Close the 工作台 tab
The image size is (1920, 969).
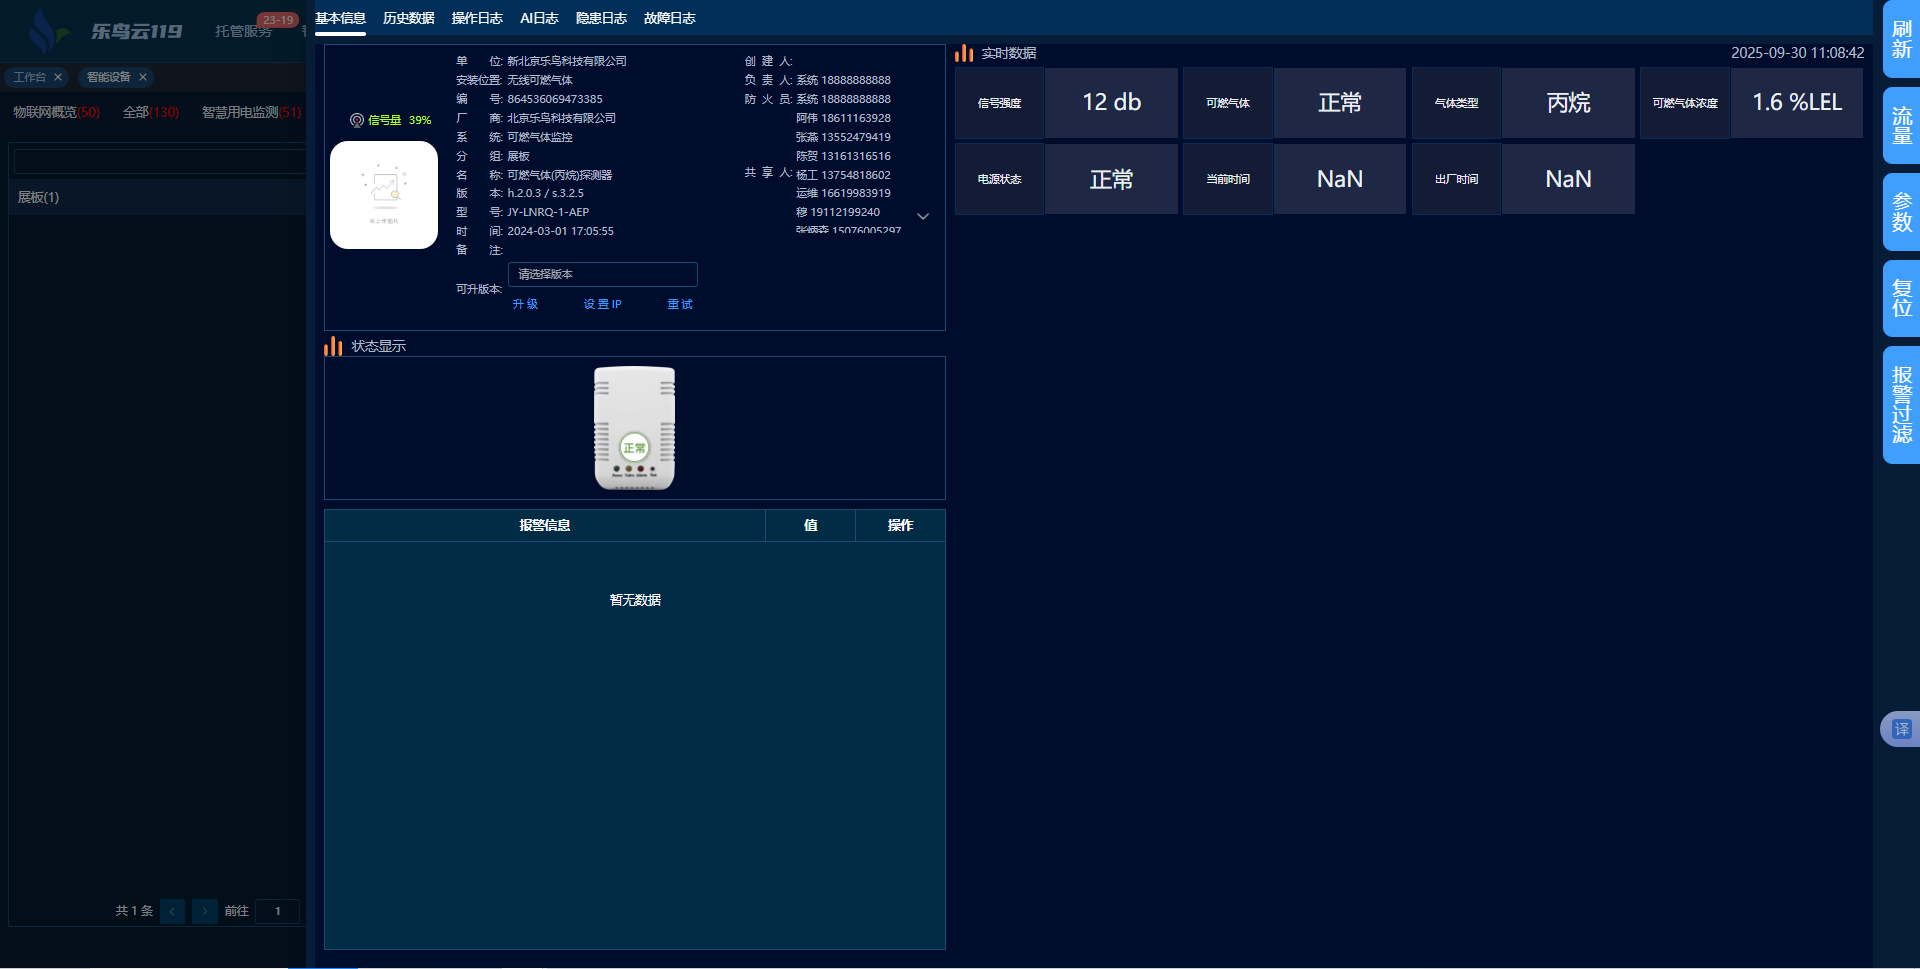[x=58, y=77]
